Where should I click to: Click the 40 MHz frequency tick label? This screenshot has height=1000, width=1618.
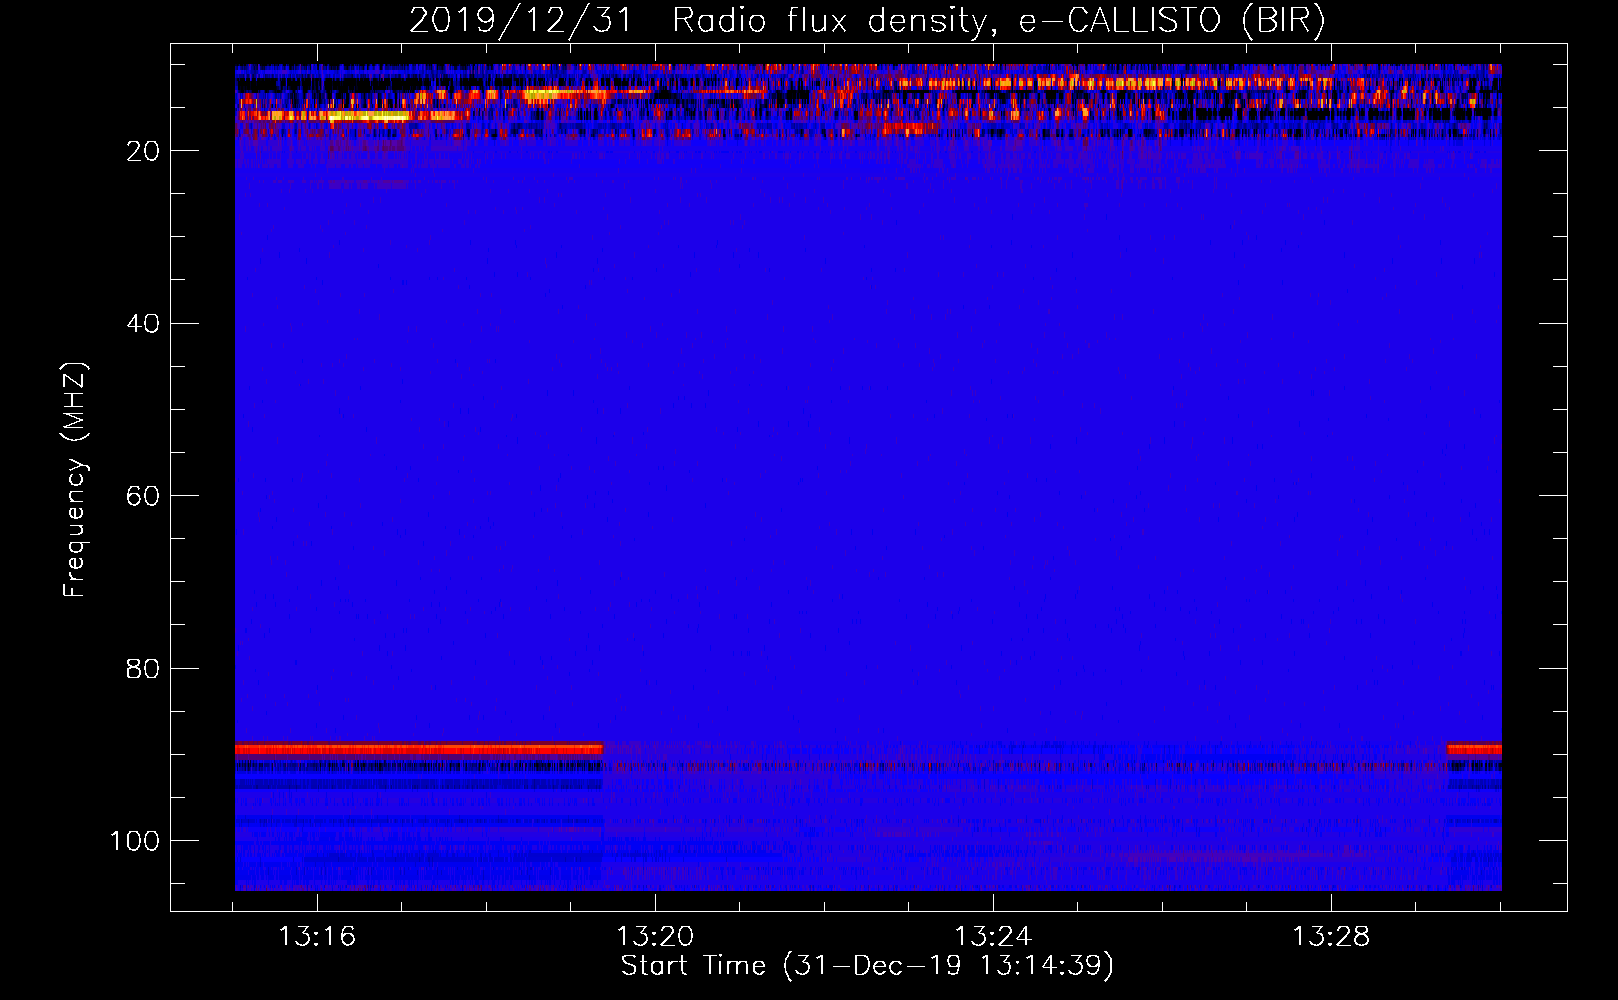pyautogui.click(x=143, y=323)
